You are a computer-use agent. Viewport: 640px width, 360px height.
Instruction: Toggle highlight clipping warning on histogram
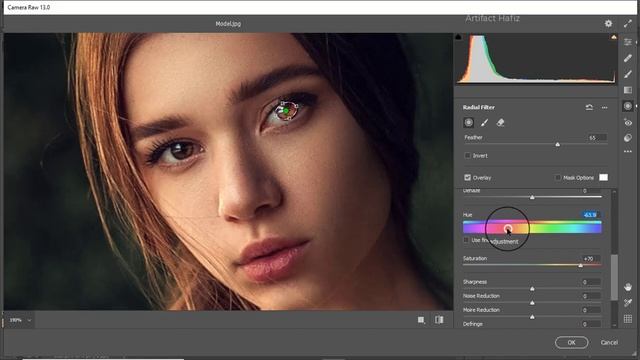pos(613,37)
